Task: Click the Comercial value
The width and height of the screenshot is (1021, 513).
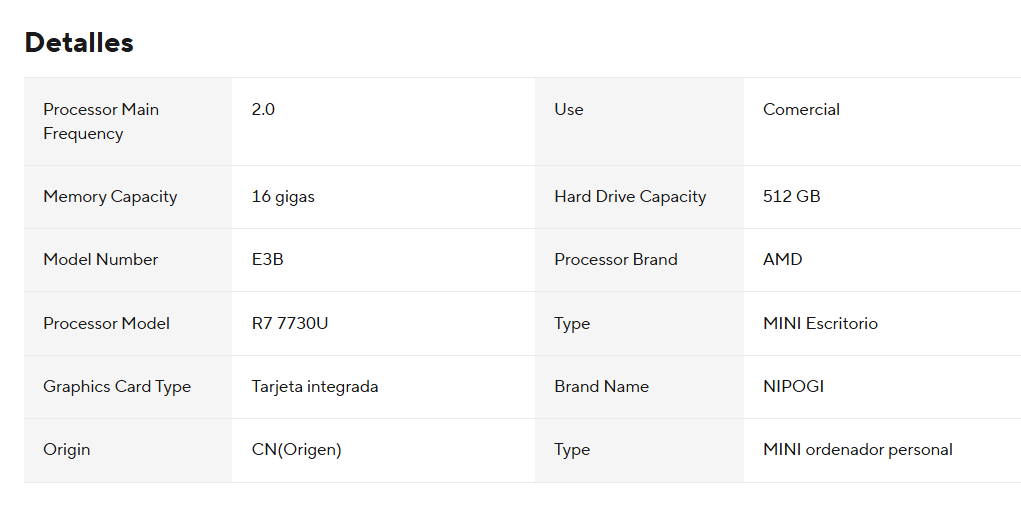Action: pyautogui.click(x=801, y=109)
